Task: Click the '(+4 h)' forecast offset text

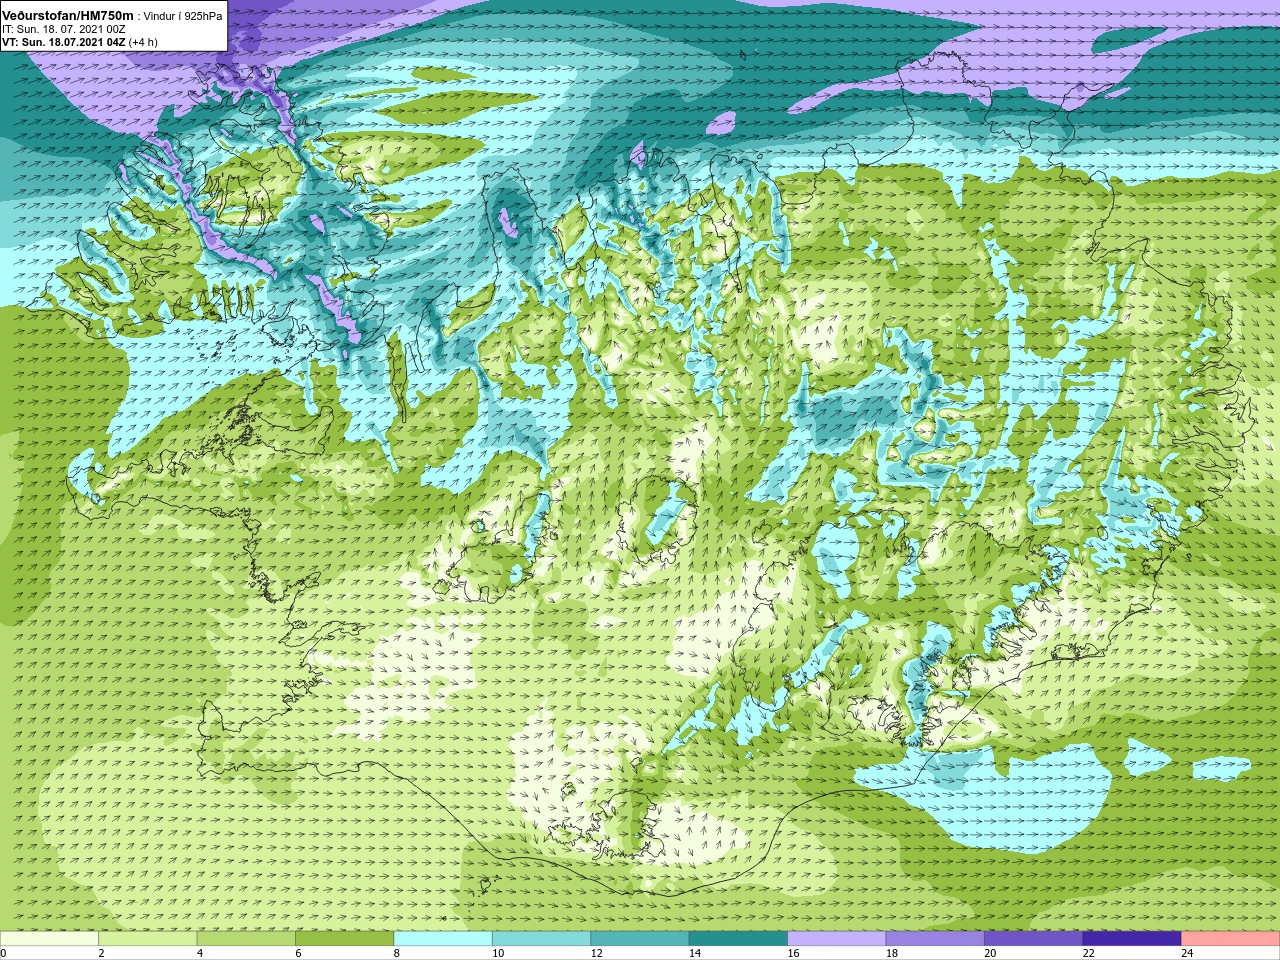Action: pos(143,43)
